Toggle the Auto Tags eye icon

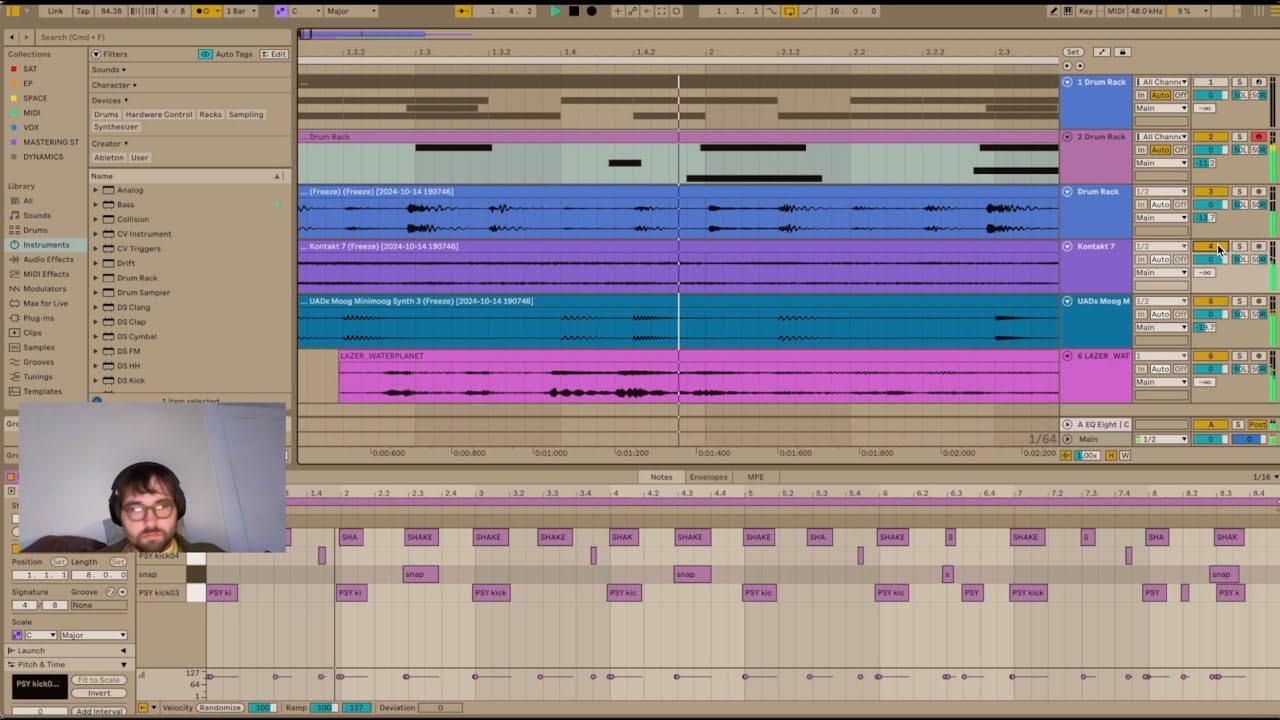point(205,54)
